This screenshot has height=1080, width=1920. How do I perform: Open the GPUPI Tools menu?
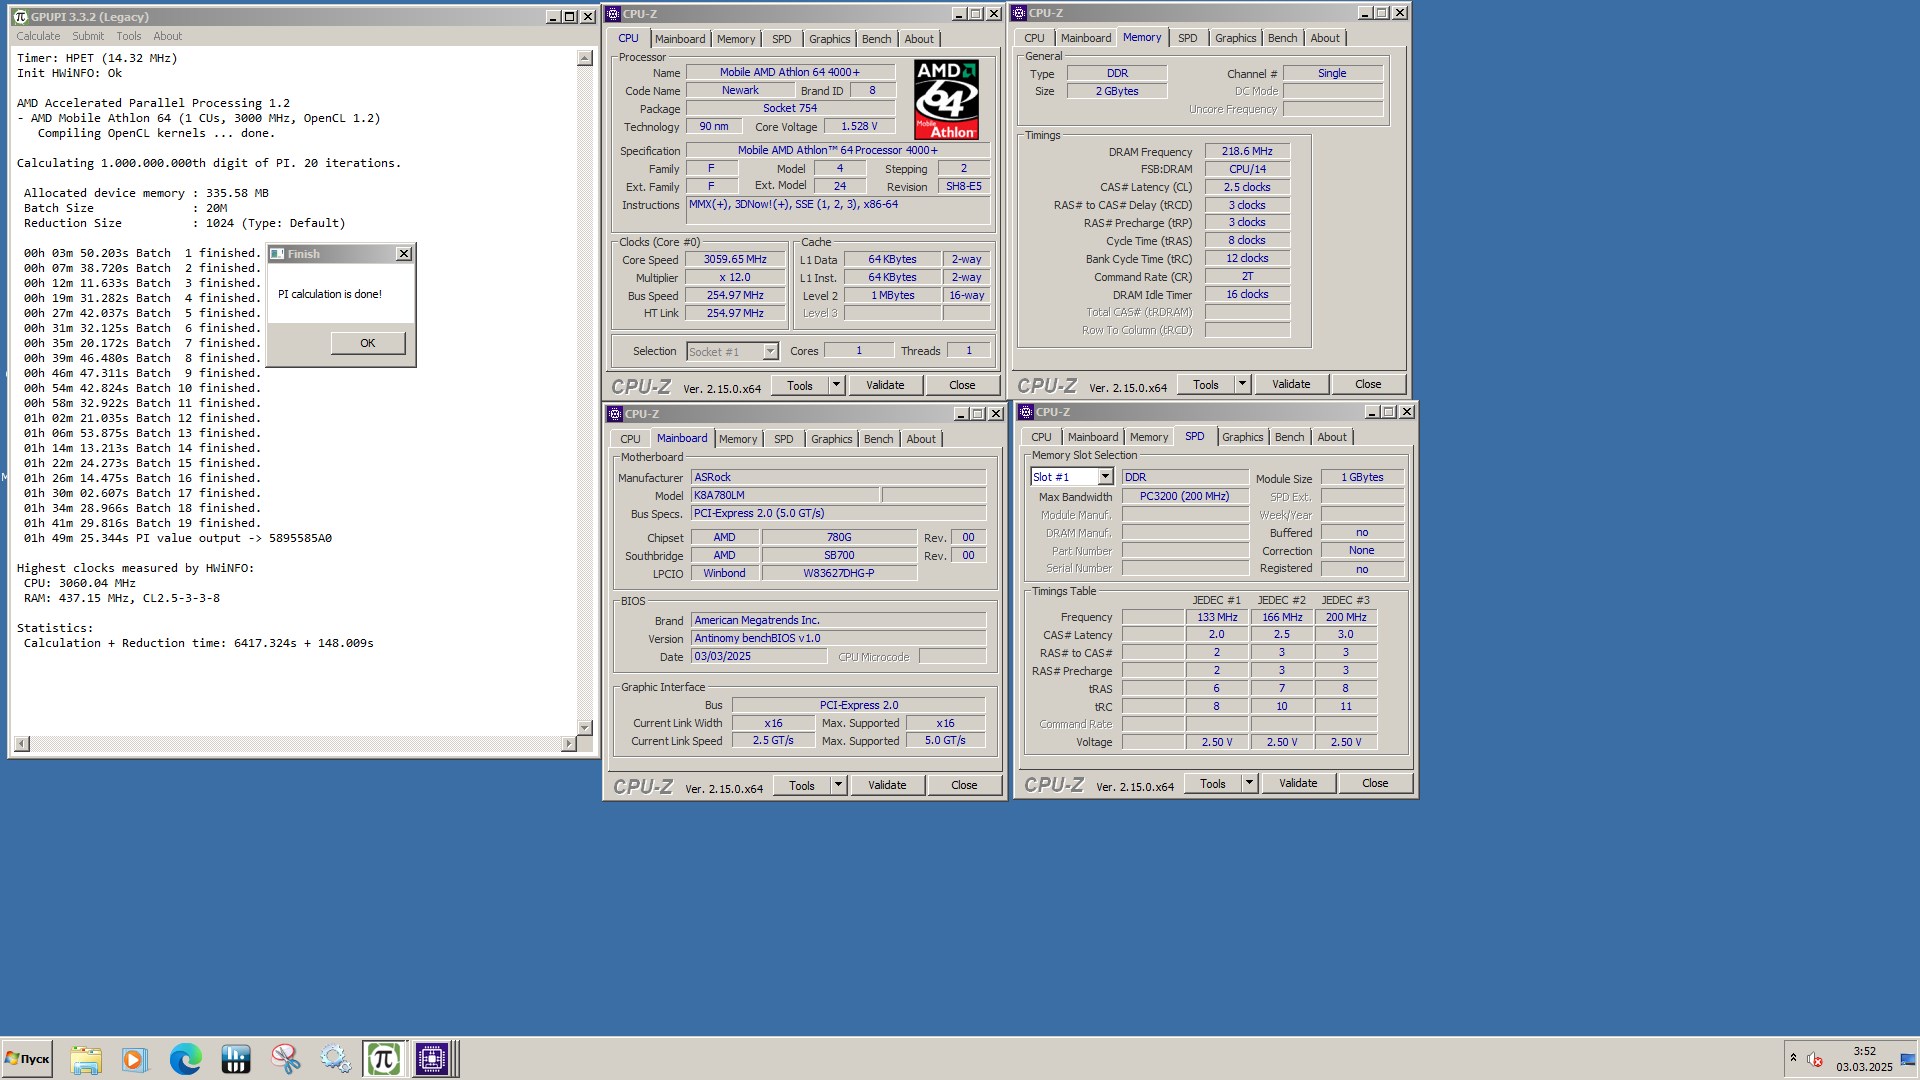[x=129, y=36]
